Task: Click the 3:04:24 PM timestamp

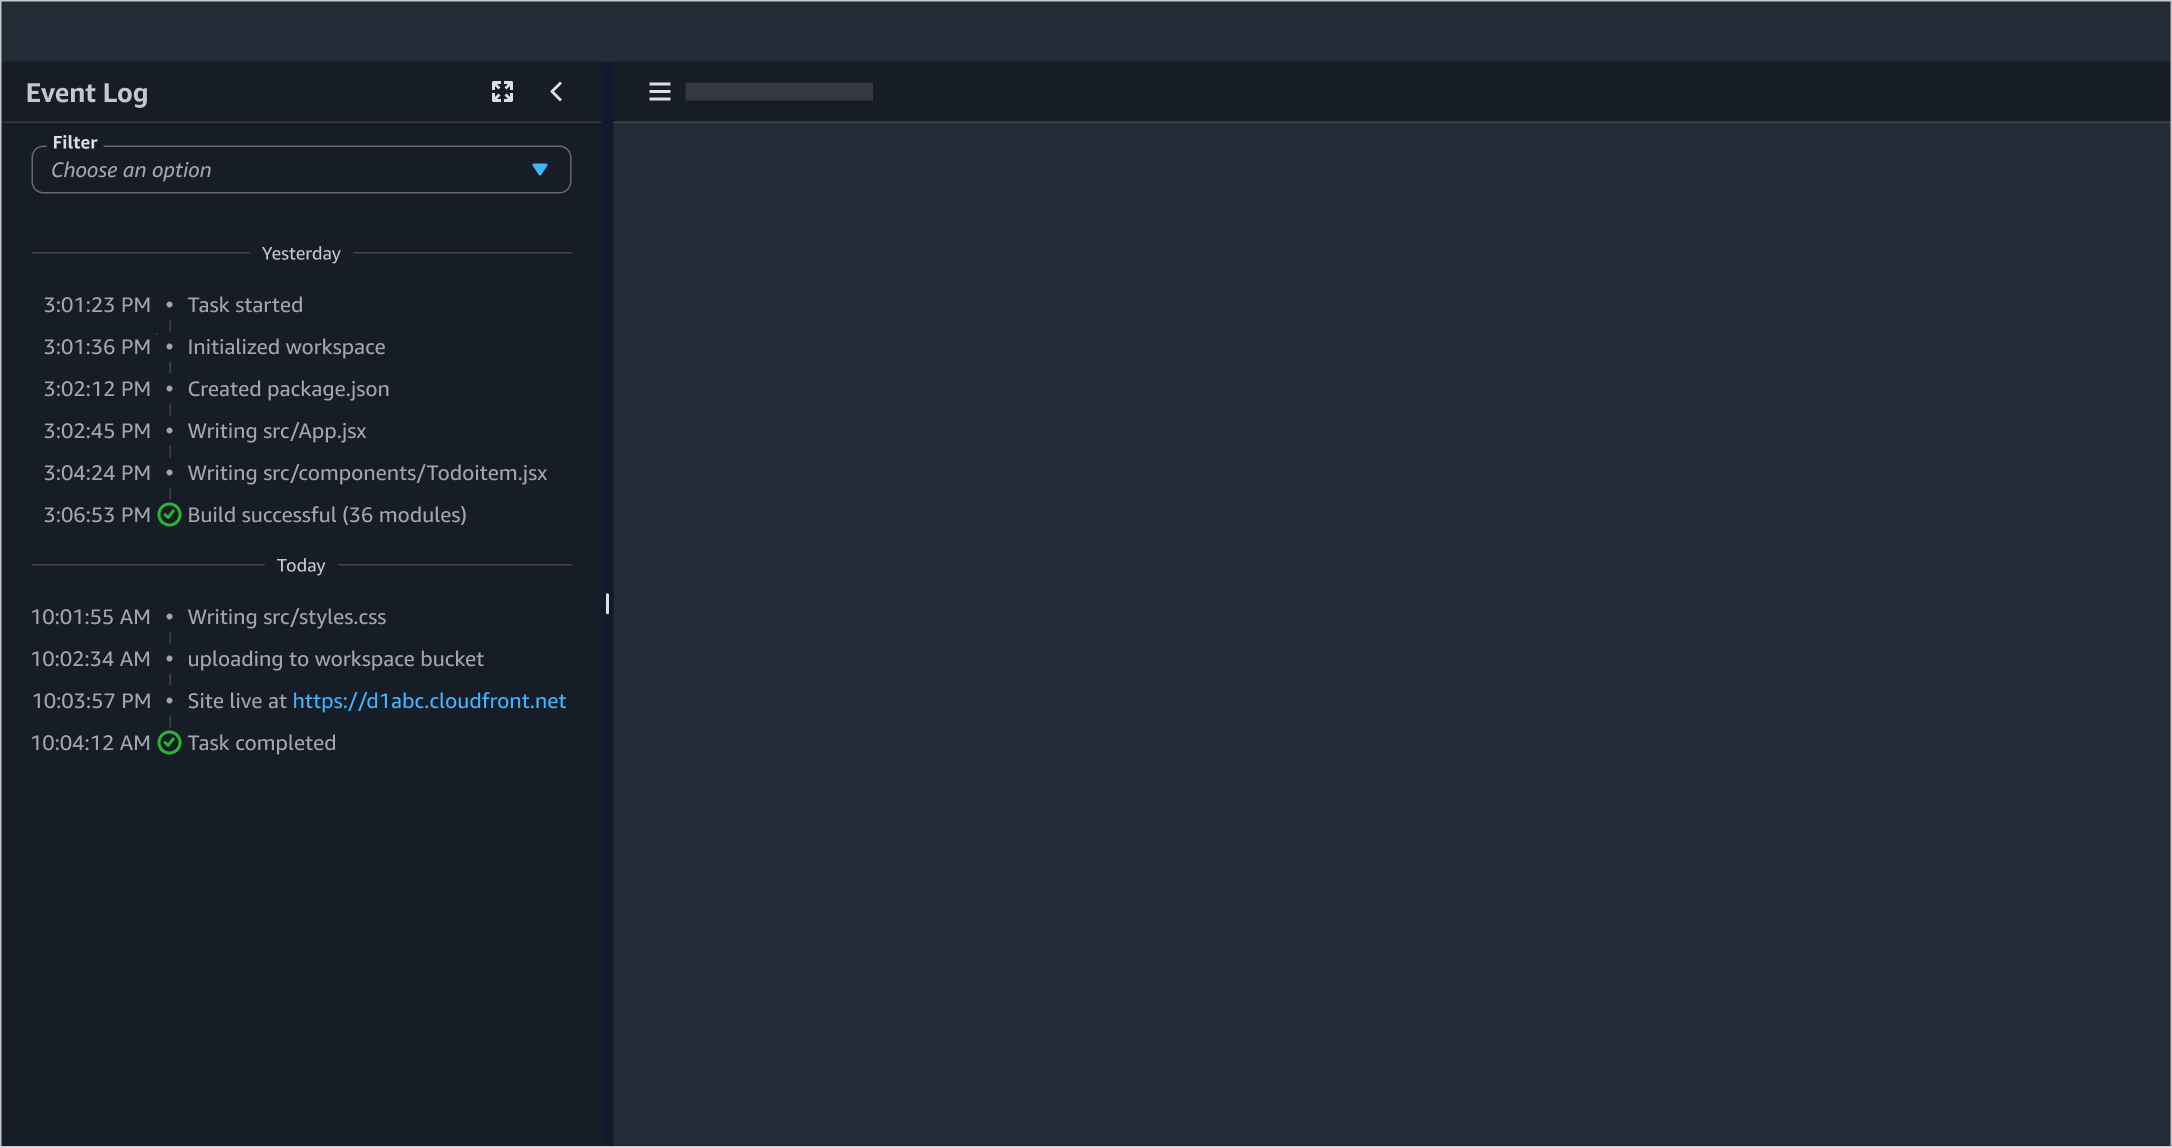Action: click(x=97, y=473)
